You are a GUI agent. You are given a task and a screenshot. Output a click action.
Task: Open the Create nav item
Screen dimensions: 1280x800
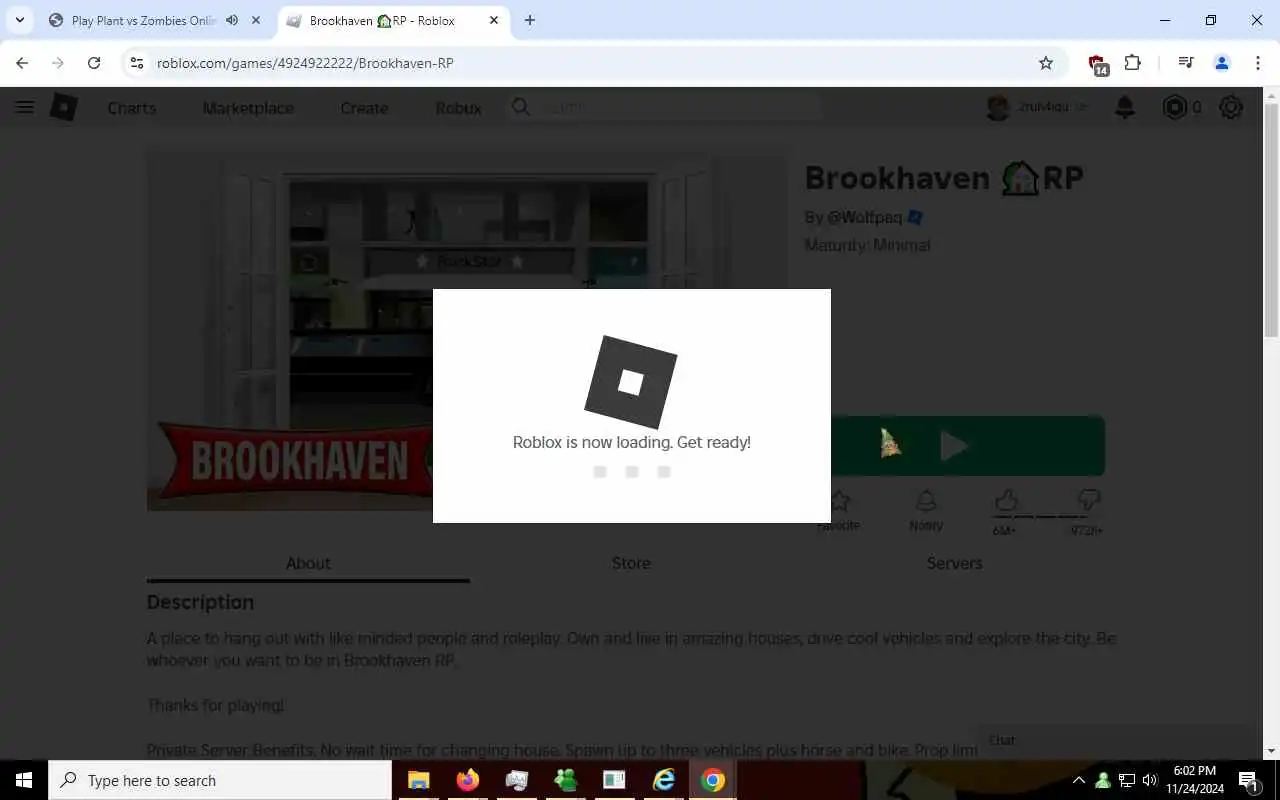364,108
